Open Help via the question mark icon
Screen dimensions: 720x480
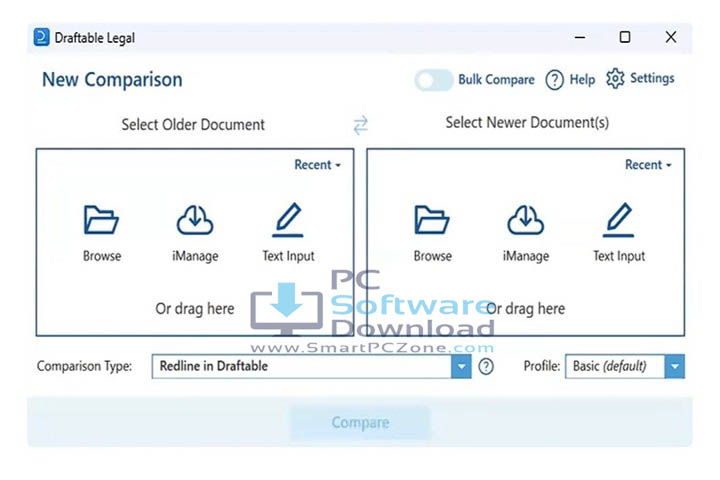(x=554, y=80)
